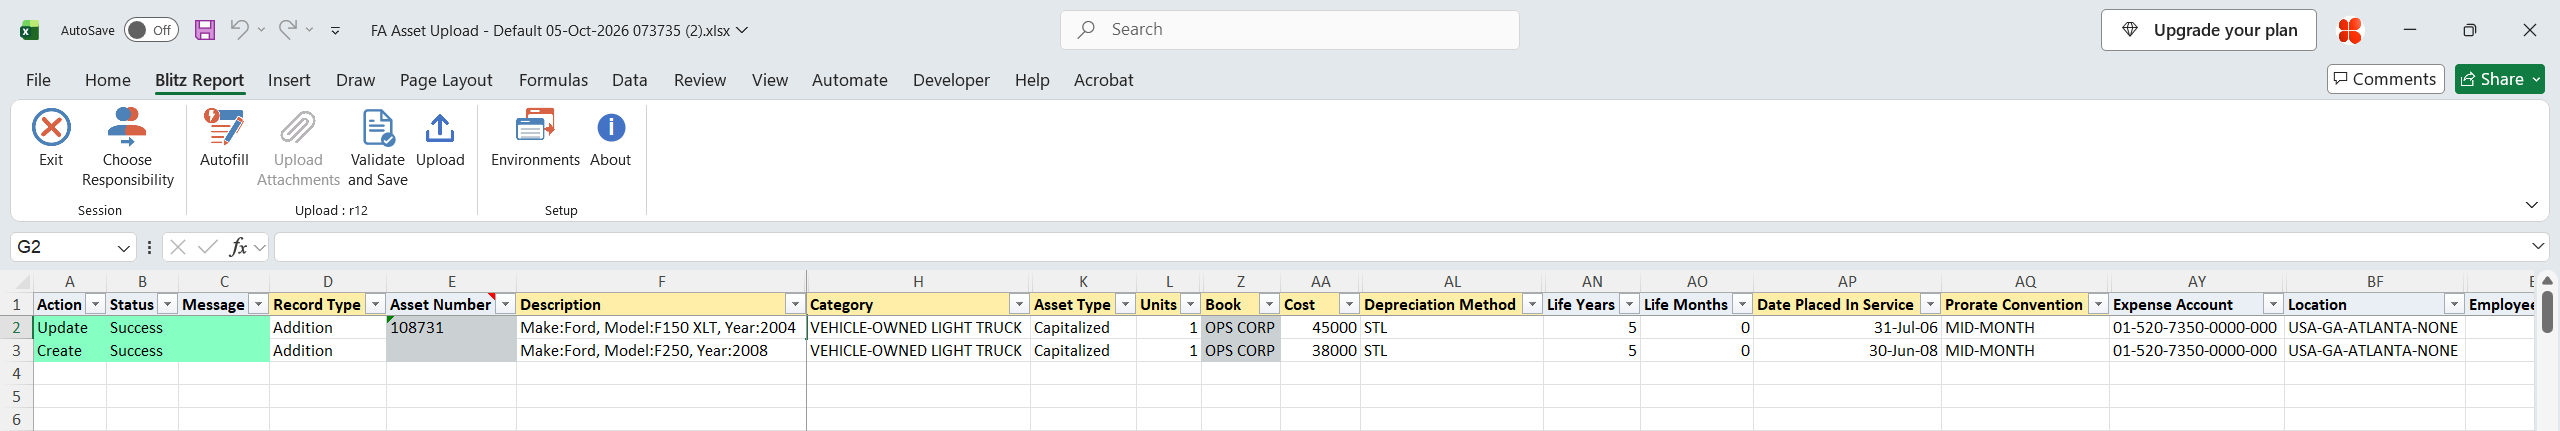
Task: Click the account profile icon
Action: coord(2350,30)
